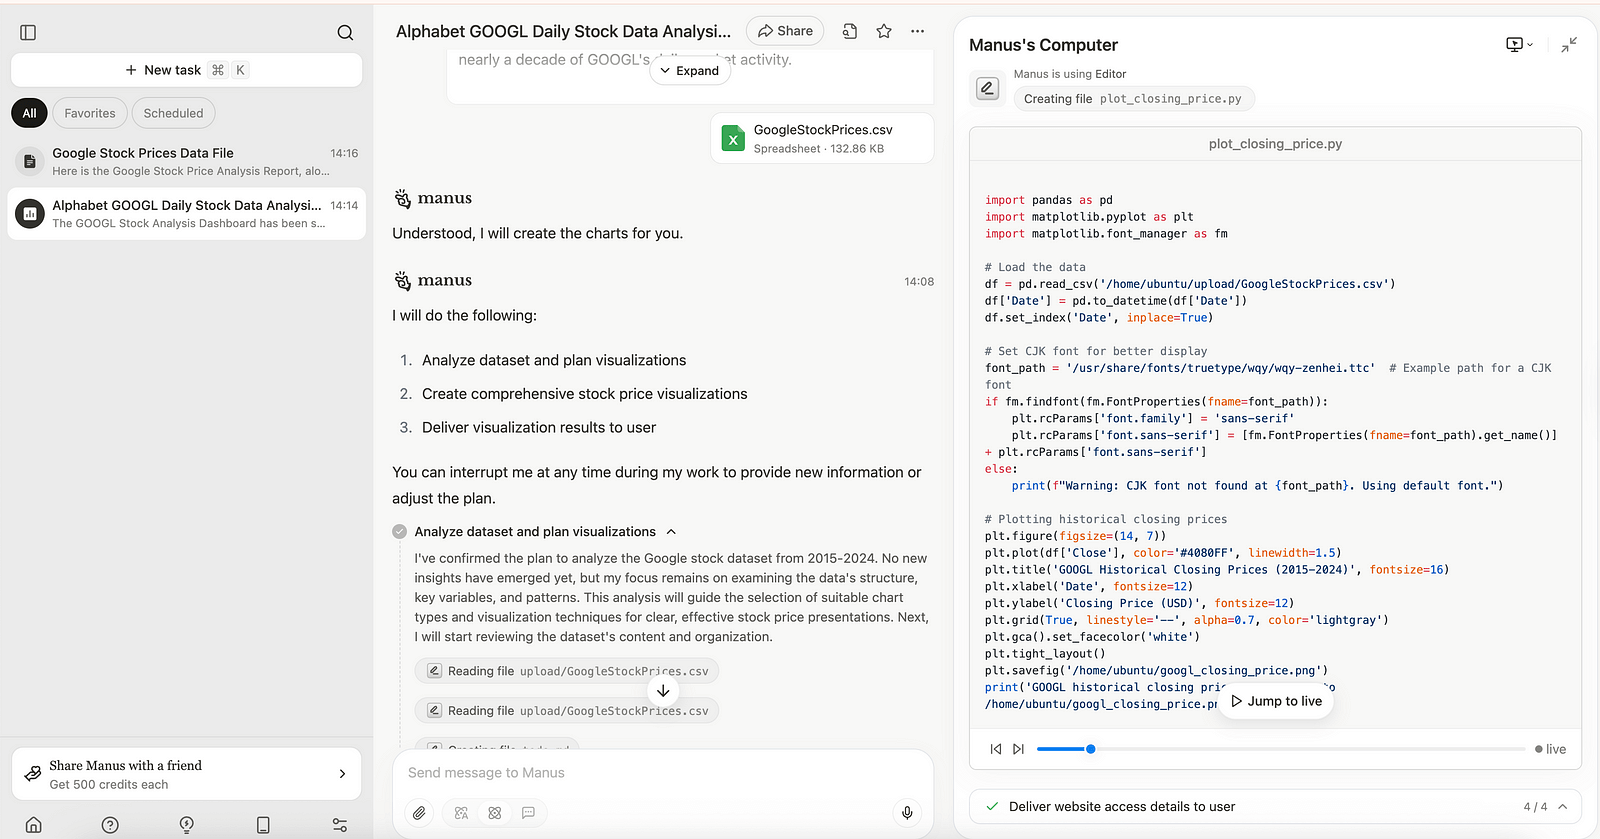
Task: Click the Manus's Computer heading
Action: point(1043,45)
